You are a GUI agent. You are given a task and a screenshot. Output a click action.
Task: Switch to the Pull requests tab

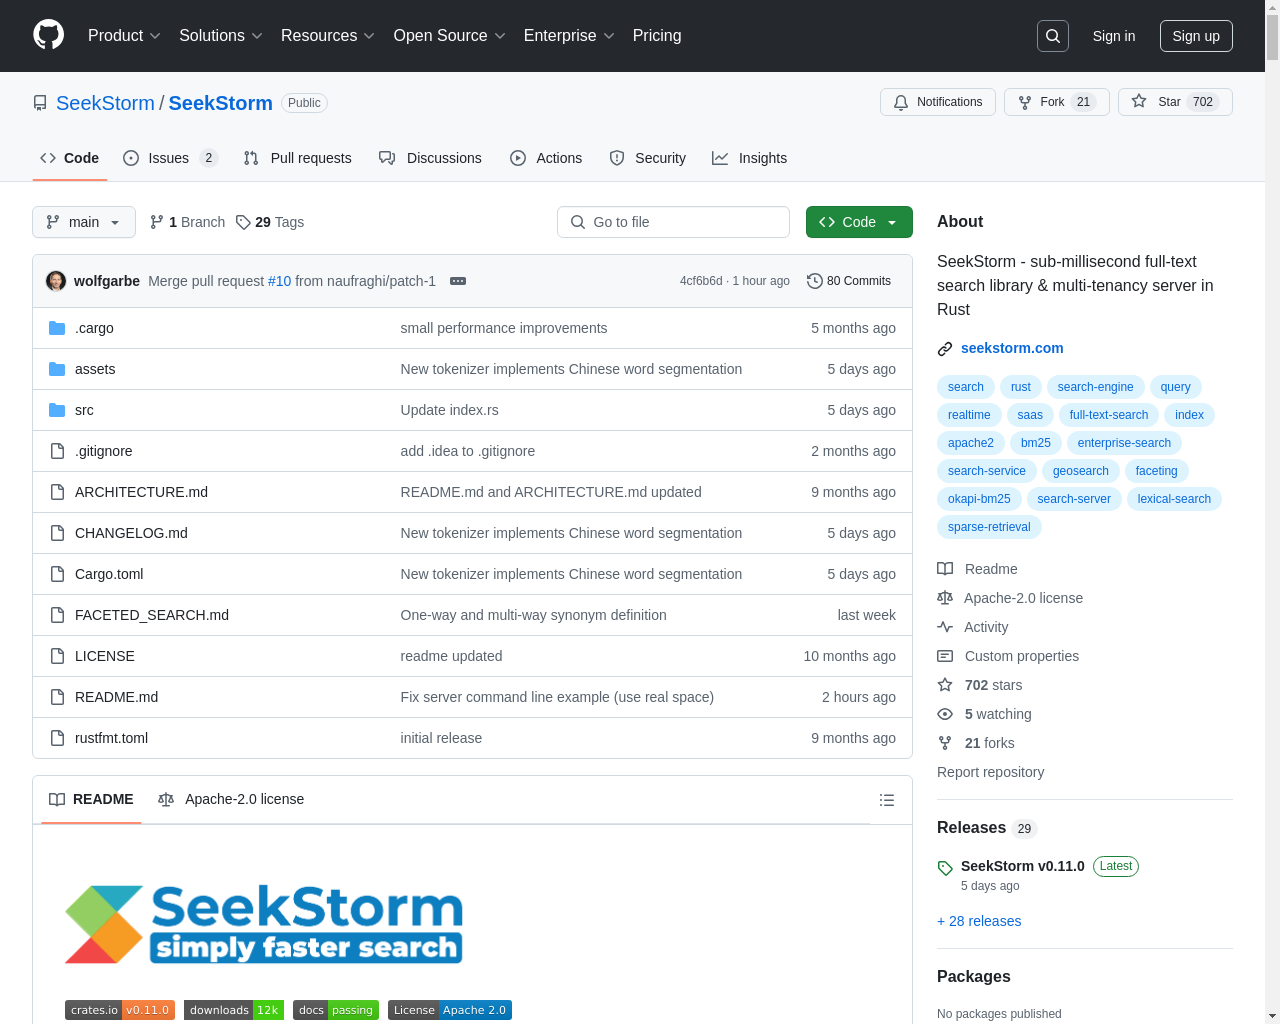coord(298,158)
